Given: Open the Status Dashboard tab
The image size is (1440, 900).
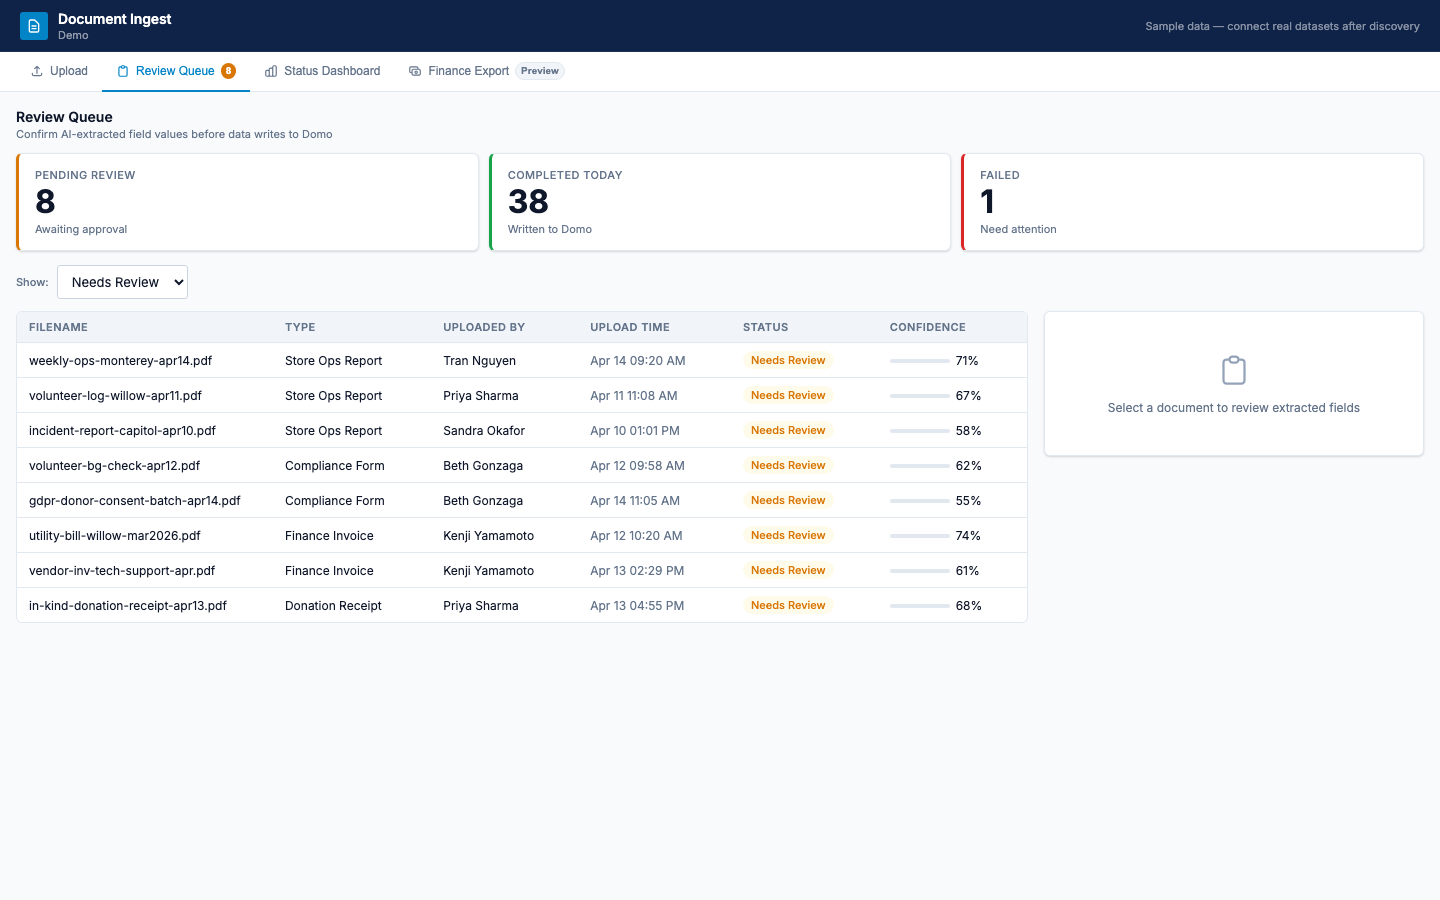Looking at the screenshot, I should point(322,71).
